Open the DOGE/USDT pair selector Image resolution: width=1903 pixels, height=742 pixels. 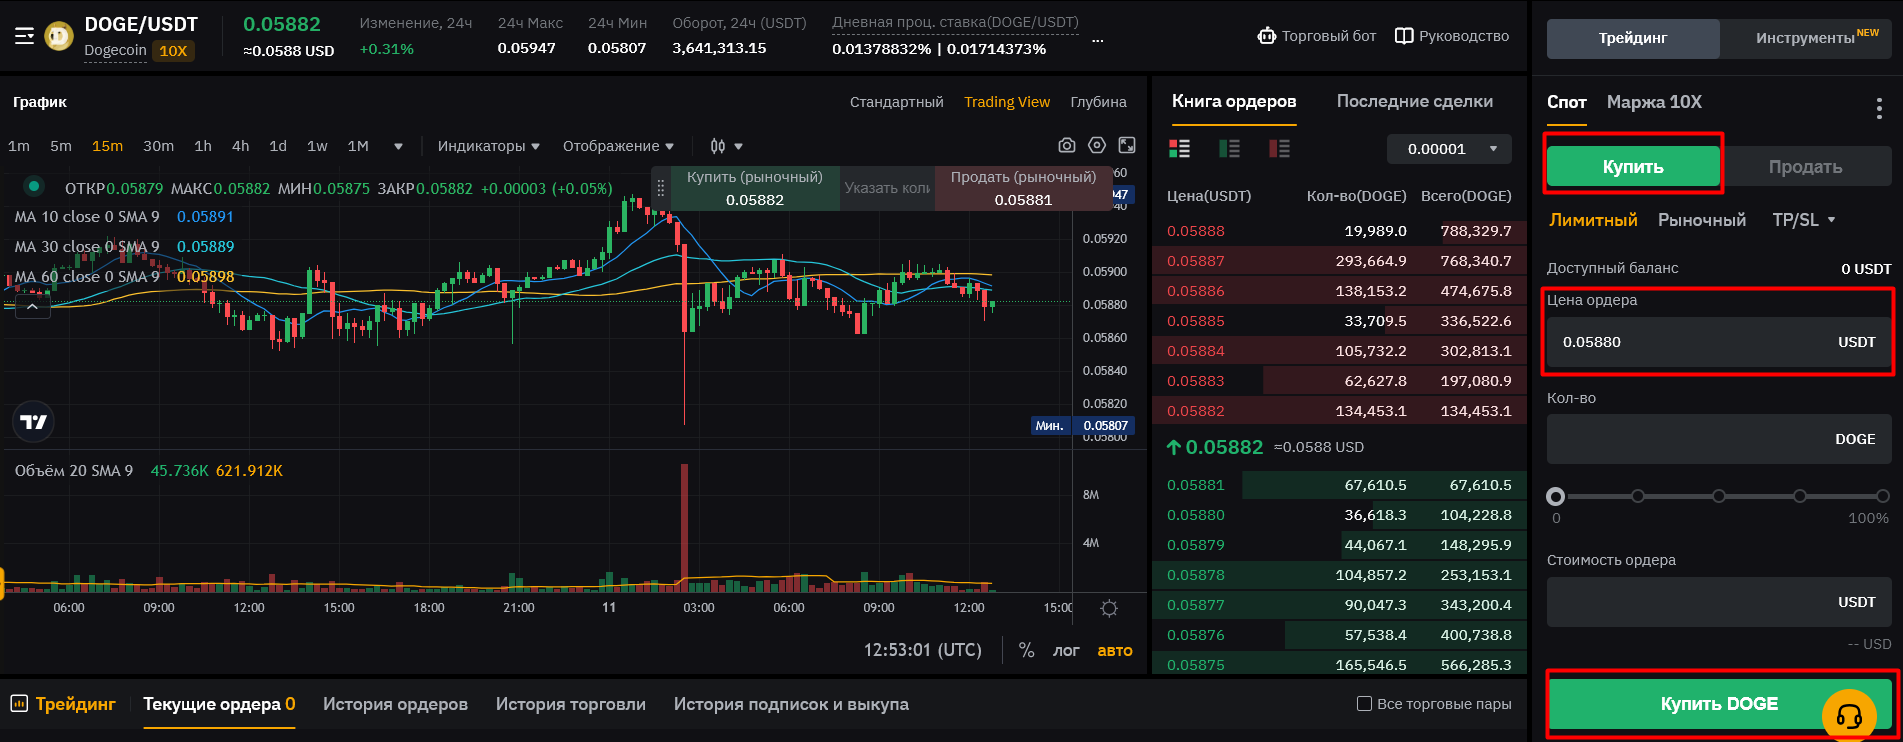coord(141,24)
